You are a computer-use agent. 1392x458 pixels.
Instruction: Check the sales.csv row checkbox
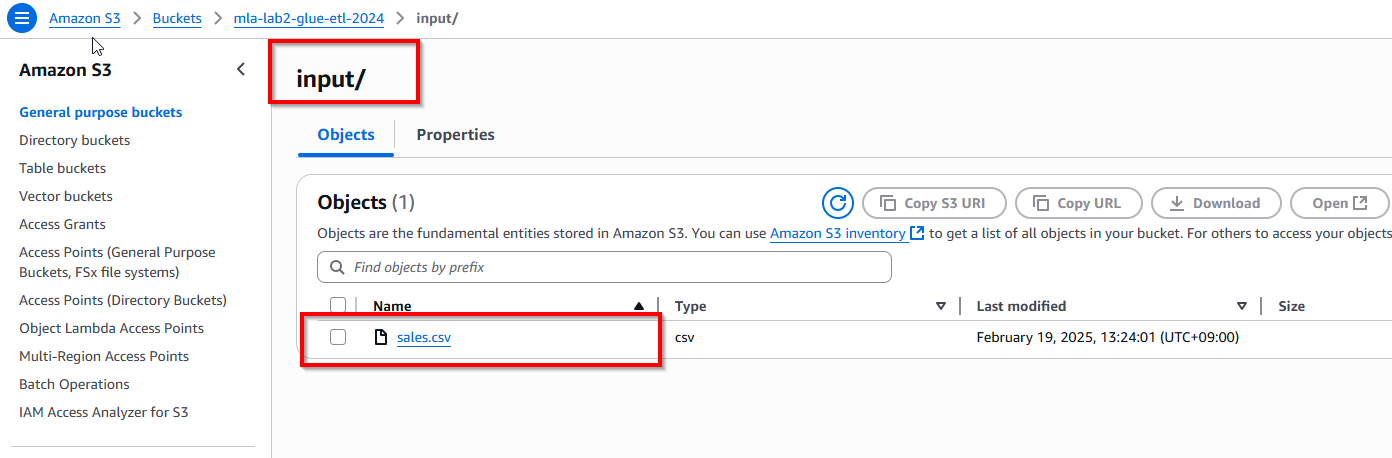[338, 338]
